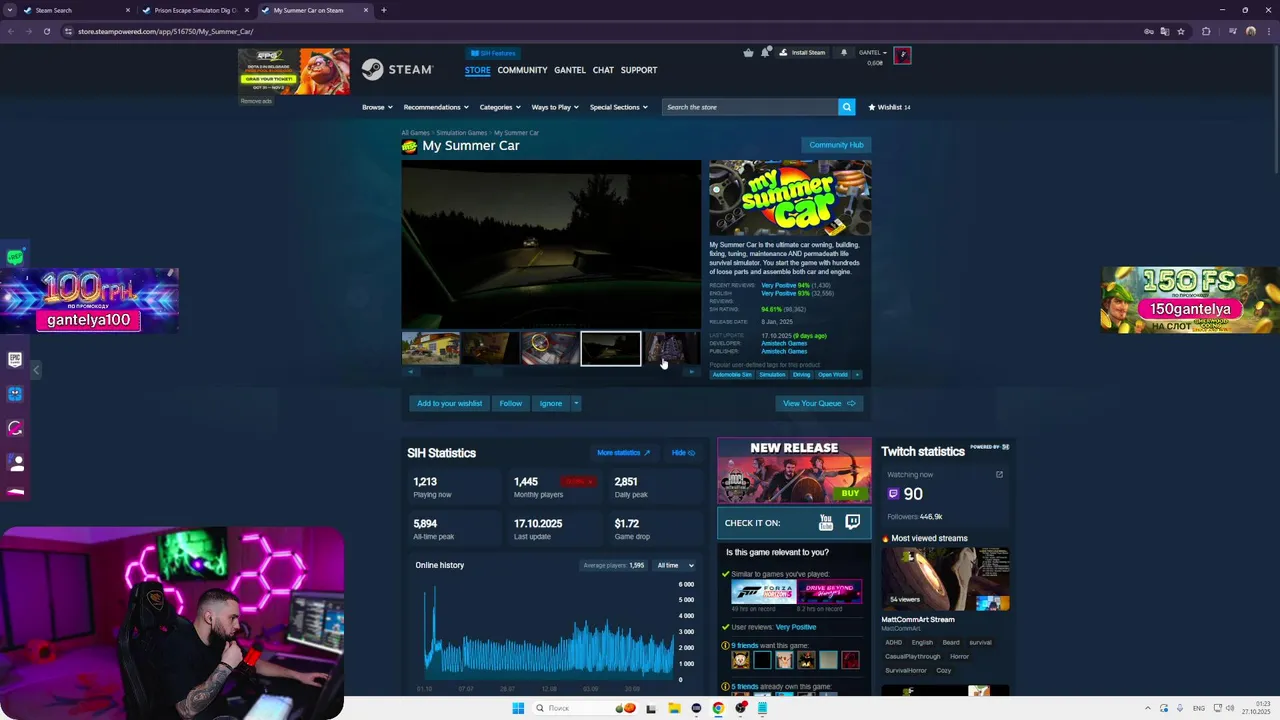Click the browser address bar URL
This screenshot has width=1280, height=720.
tap(165, 31)
